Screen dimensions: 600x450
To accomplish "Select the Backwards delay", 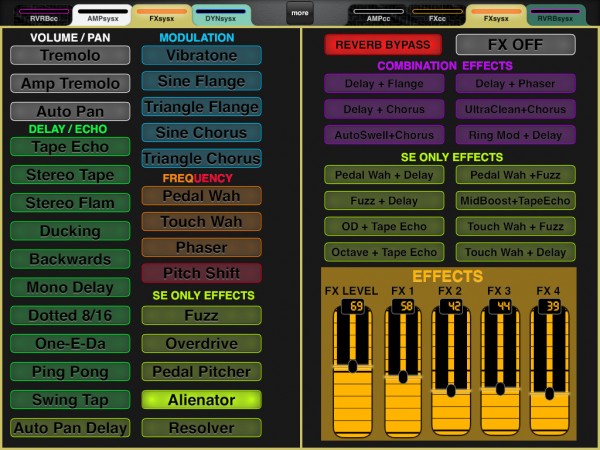I will (x=70, y=259).
